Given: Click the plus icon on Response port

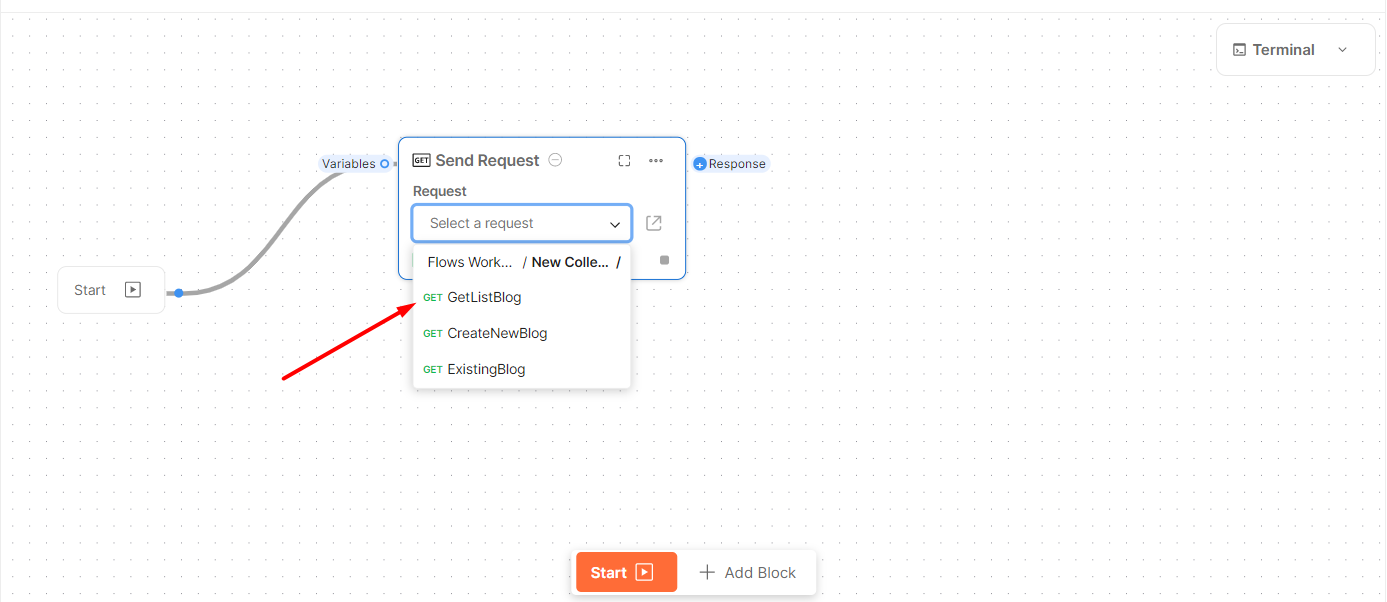Looking at the screenshot, I should point(700,164).
